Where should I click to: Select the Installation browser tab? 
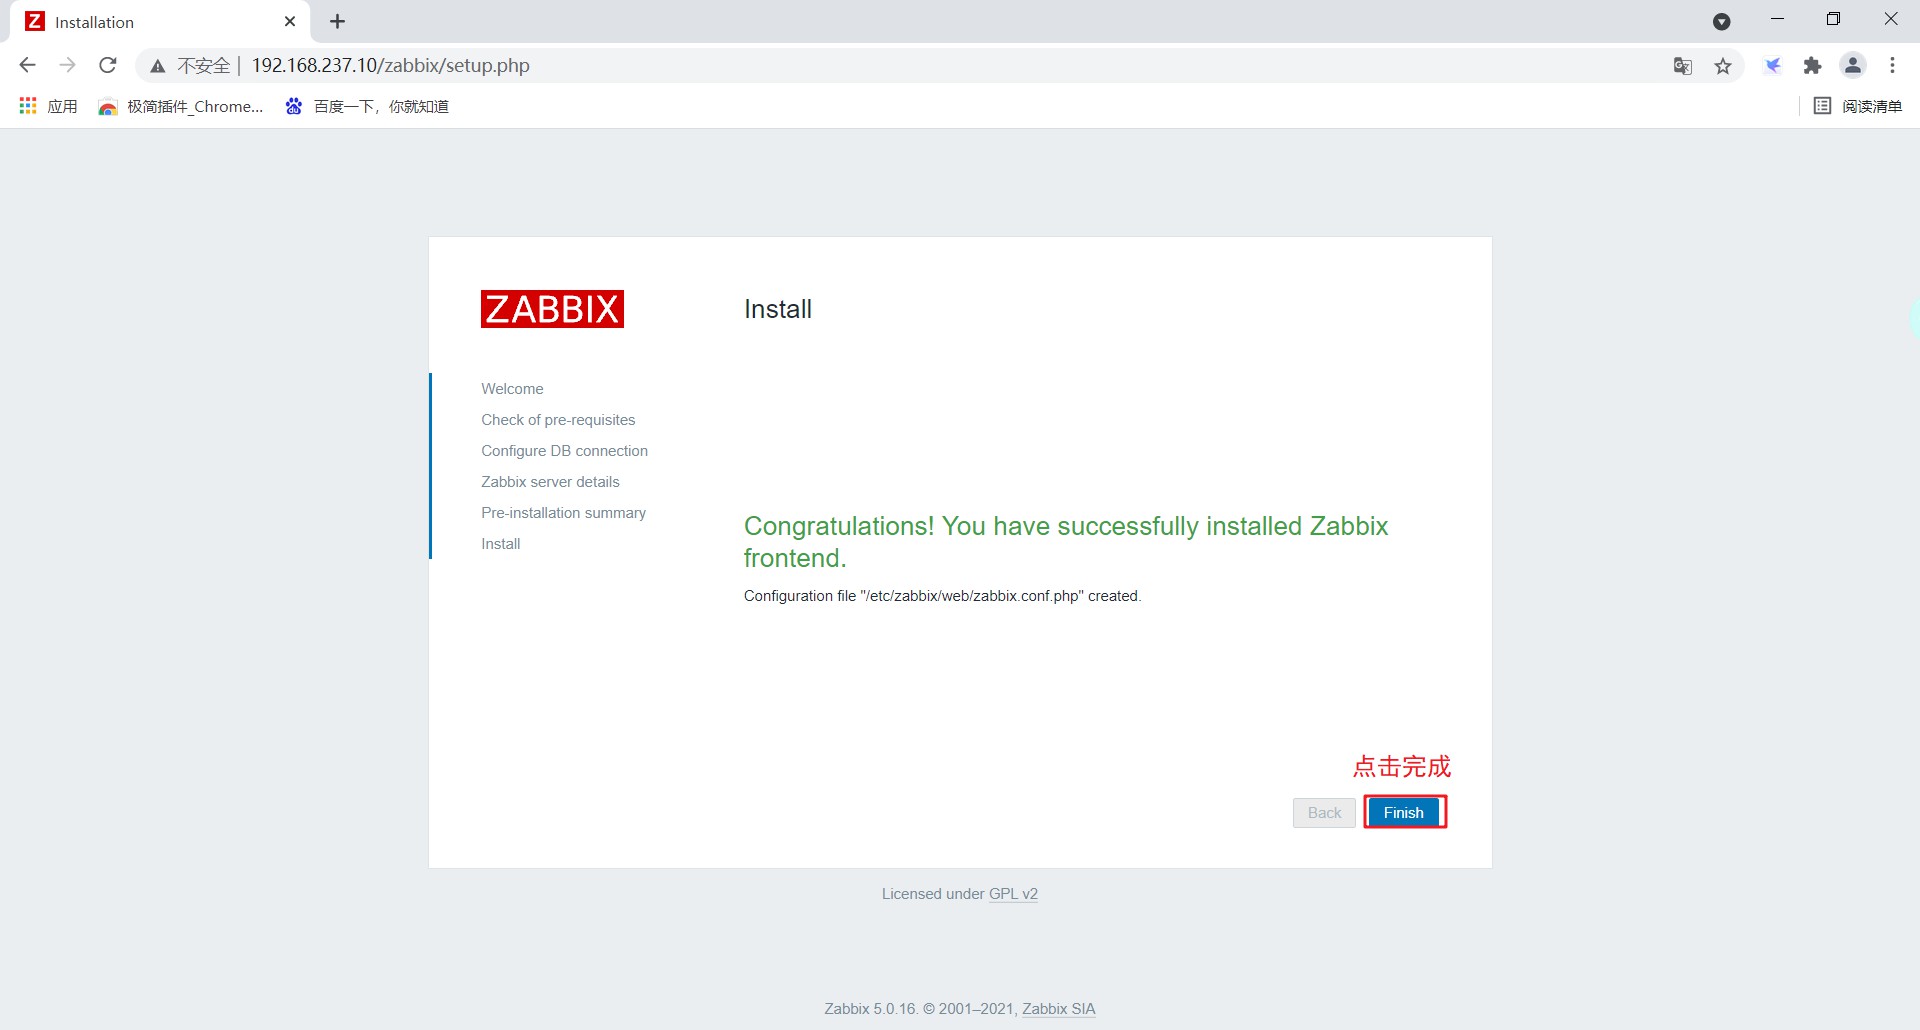point(160,22)
